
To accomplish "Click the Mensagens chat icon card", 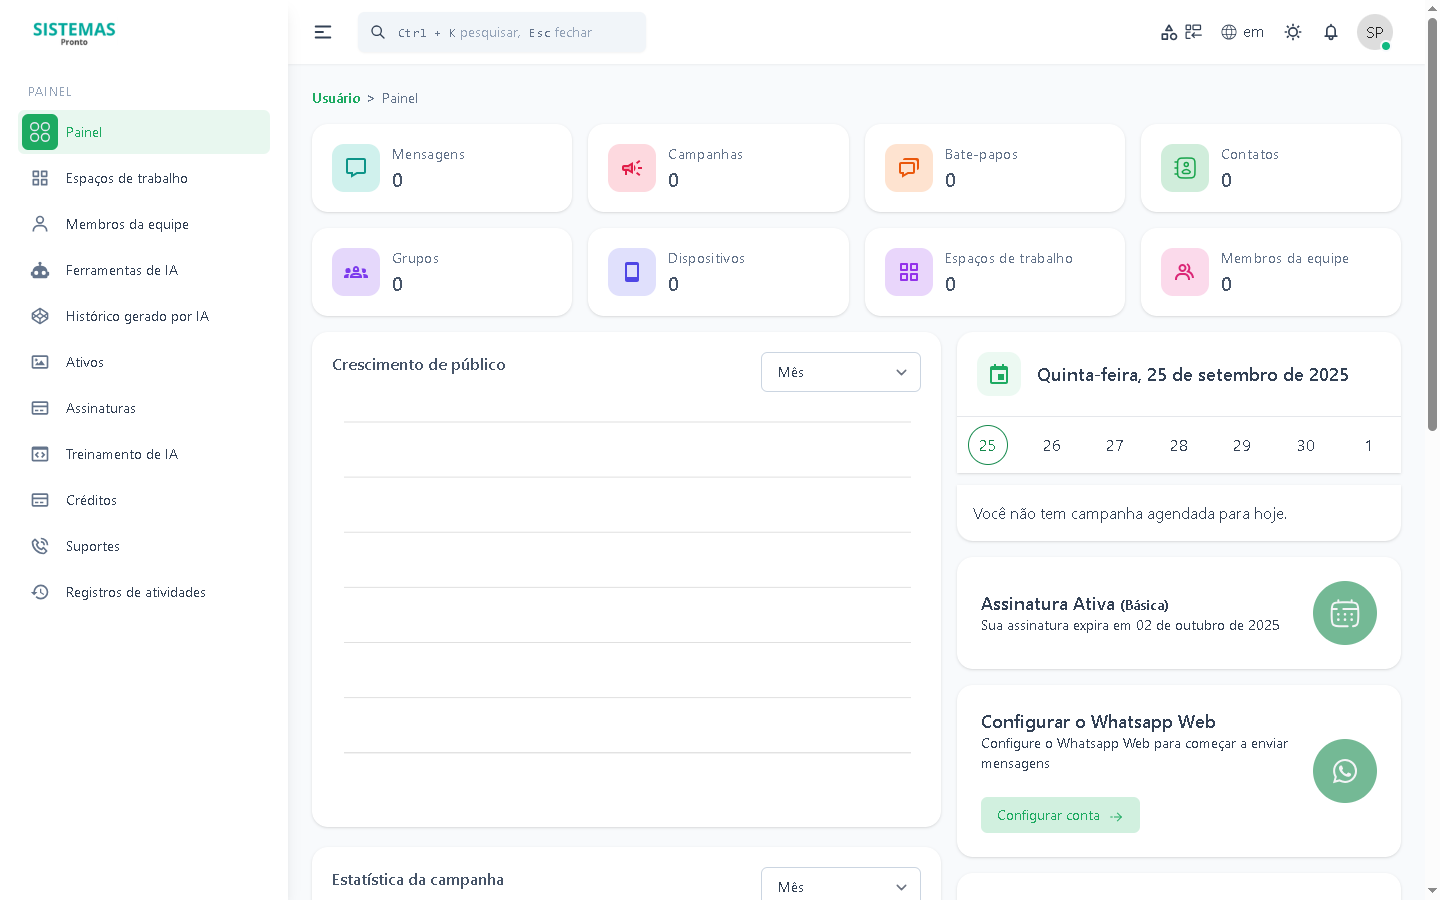I will point(356,168).
